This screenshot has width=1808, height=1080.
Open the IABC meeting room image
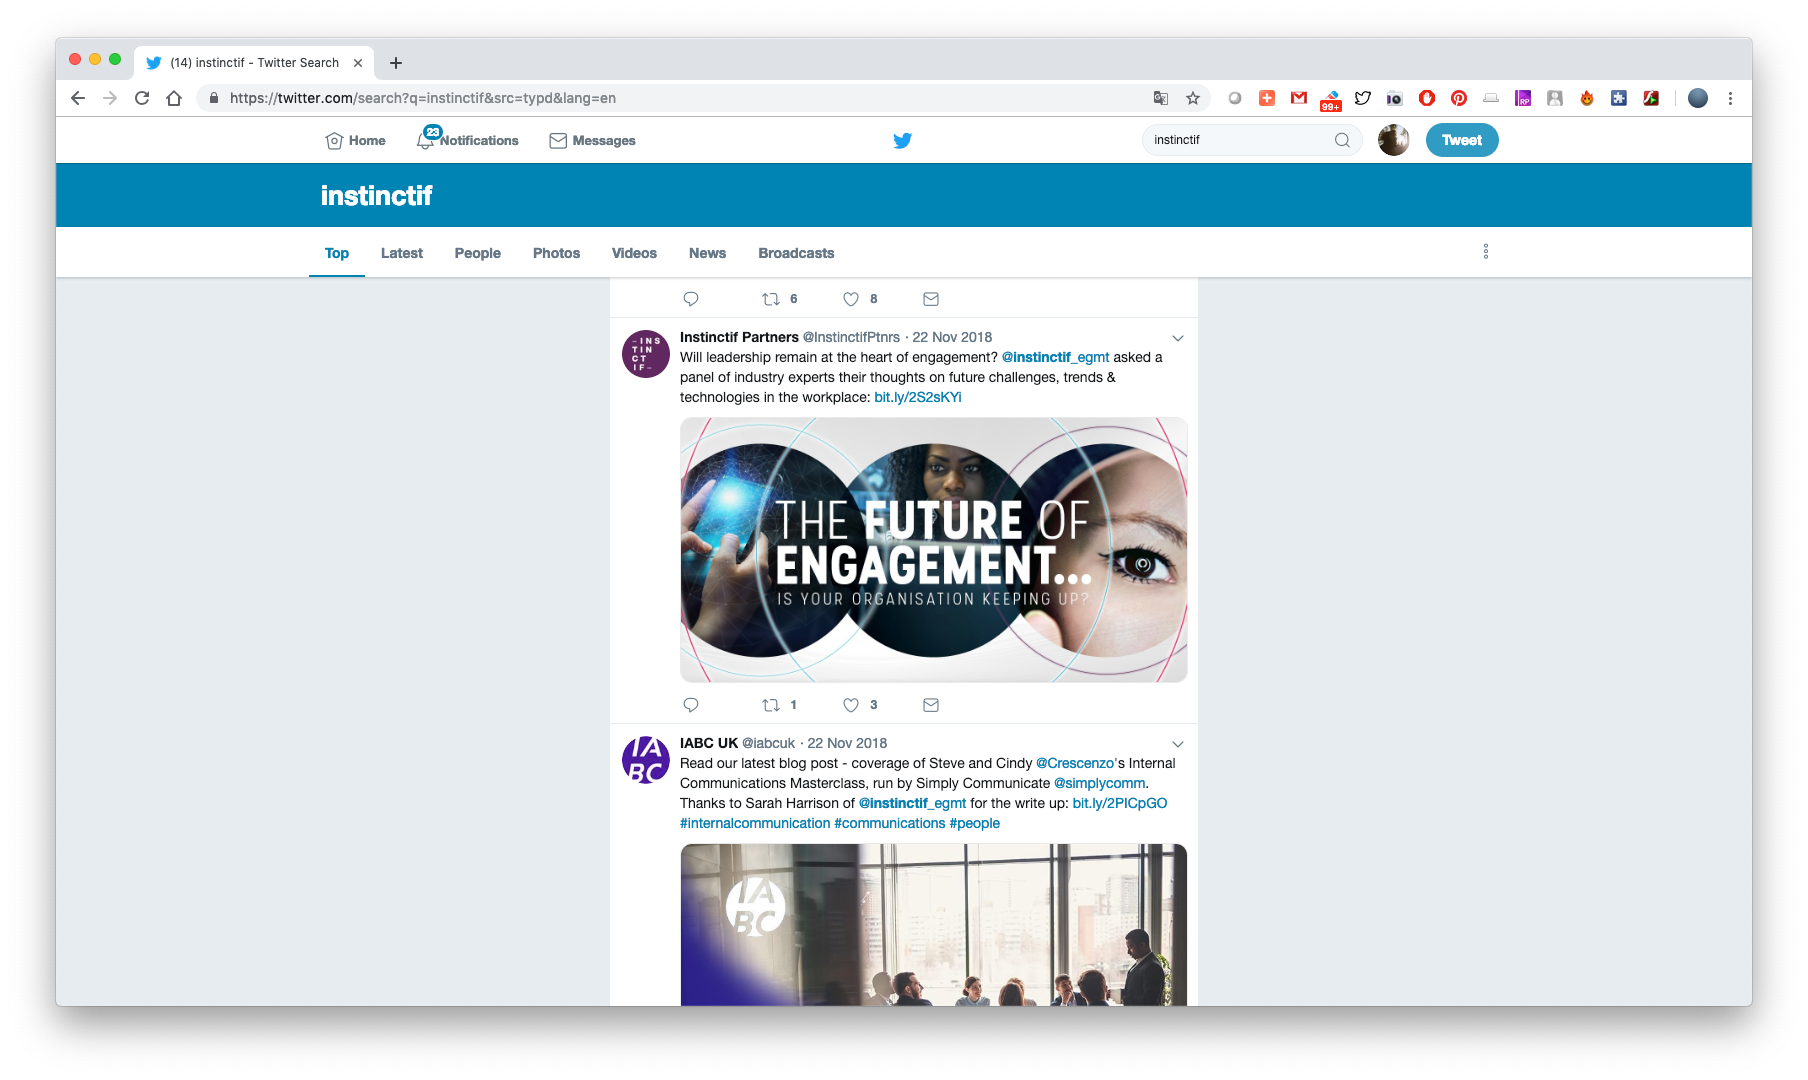934,925
